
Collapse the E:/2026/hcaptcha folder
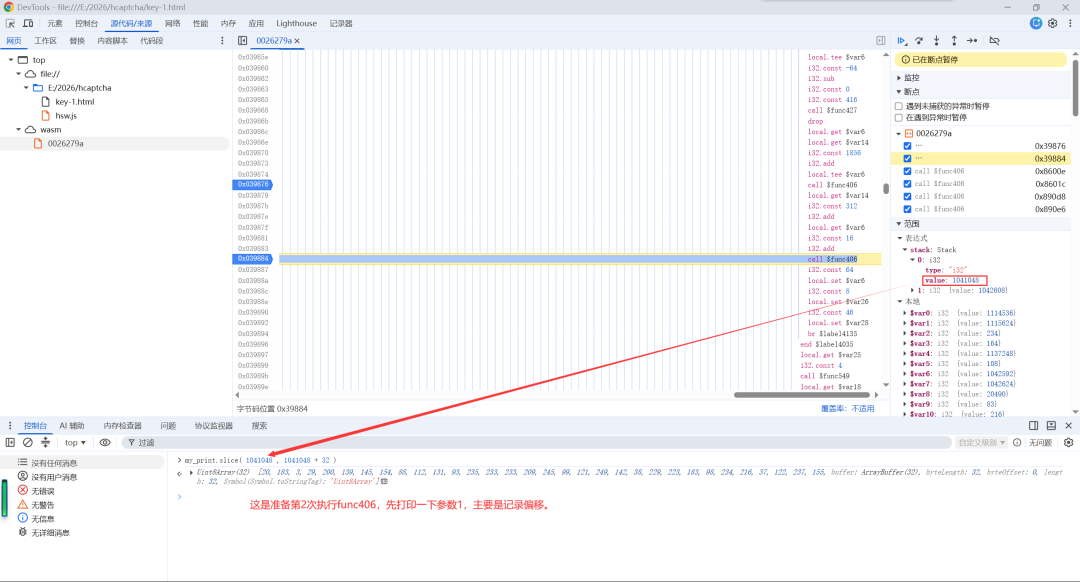coord(26,88)
